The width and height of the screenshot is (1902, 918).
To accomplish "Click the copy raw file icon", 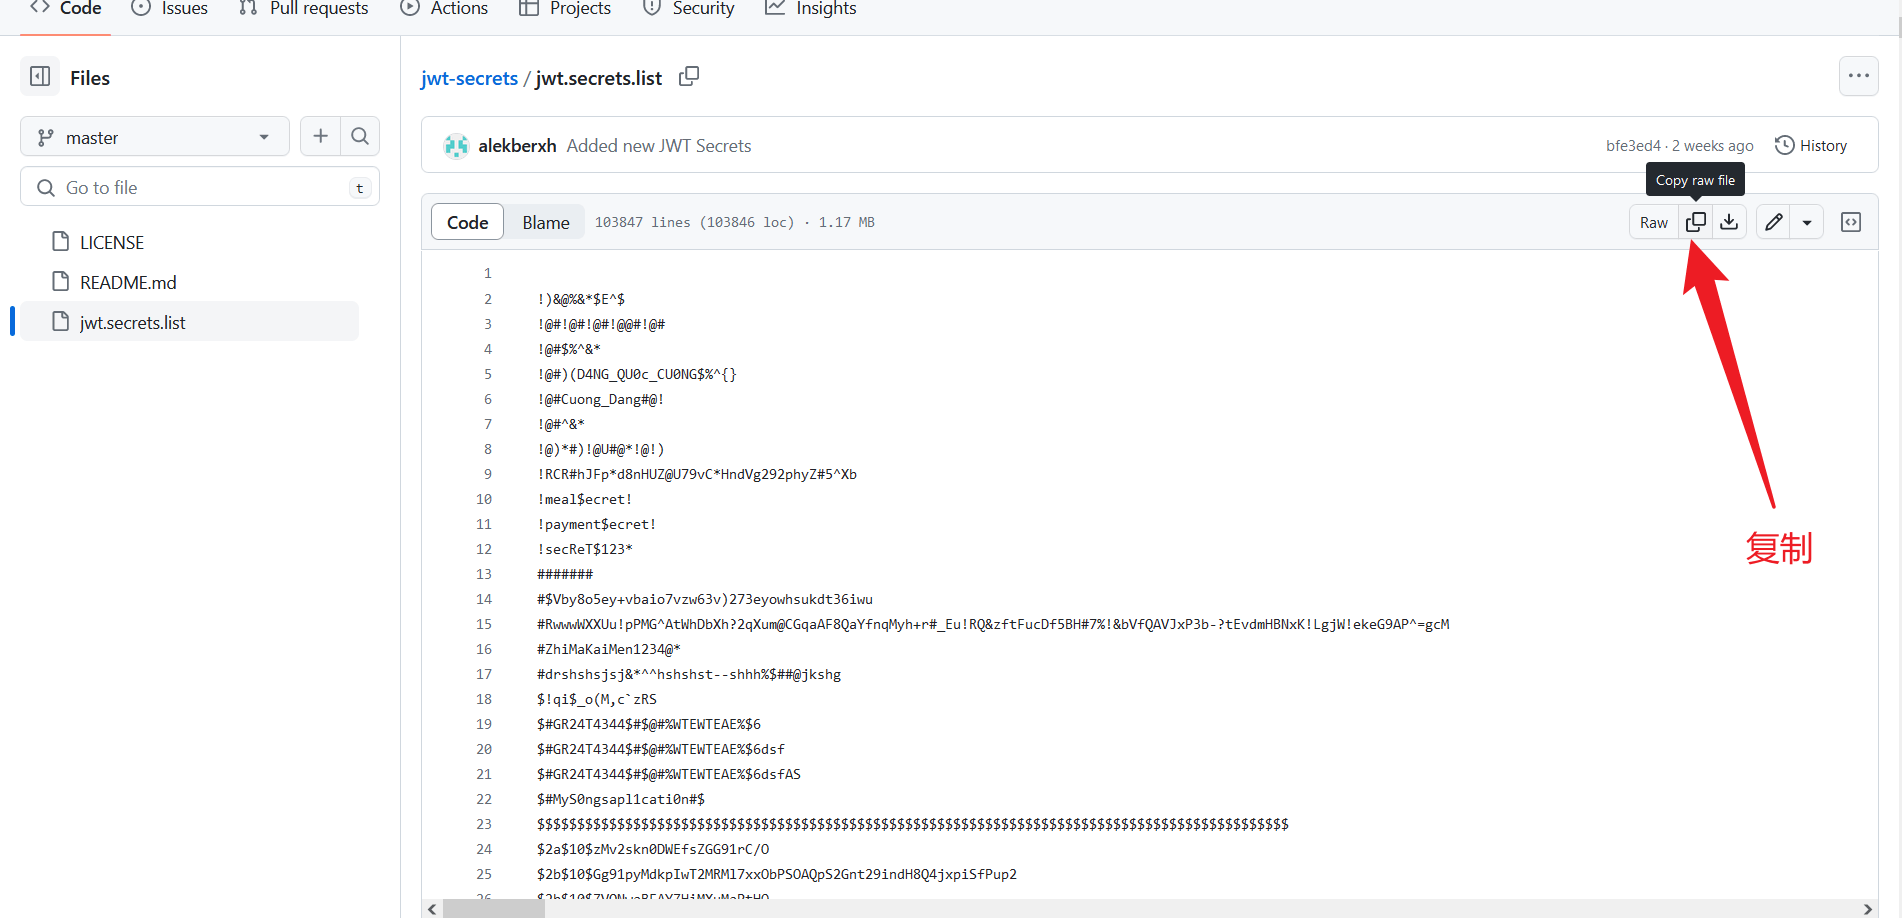I will (1696, 222).
